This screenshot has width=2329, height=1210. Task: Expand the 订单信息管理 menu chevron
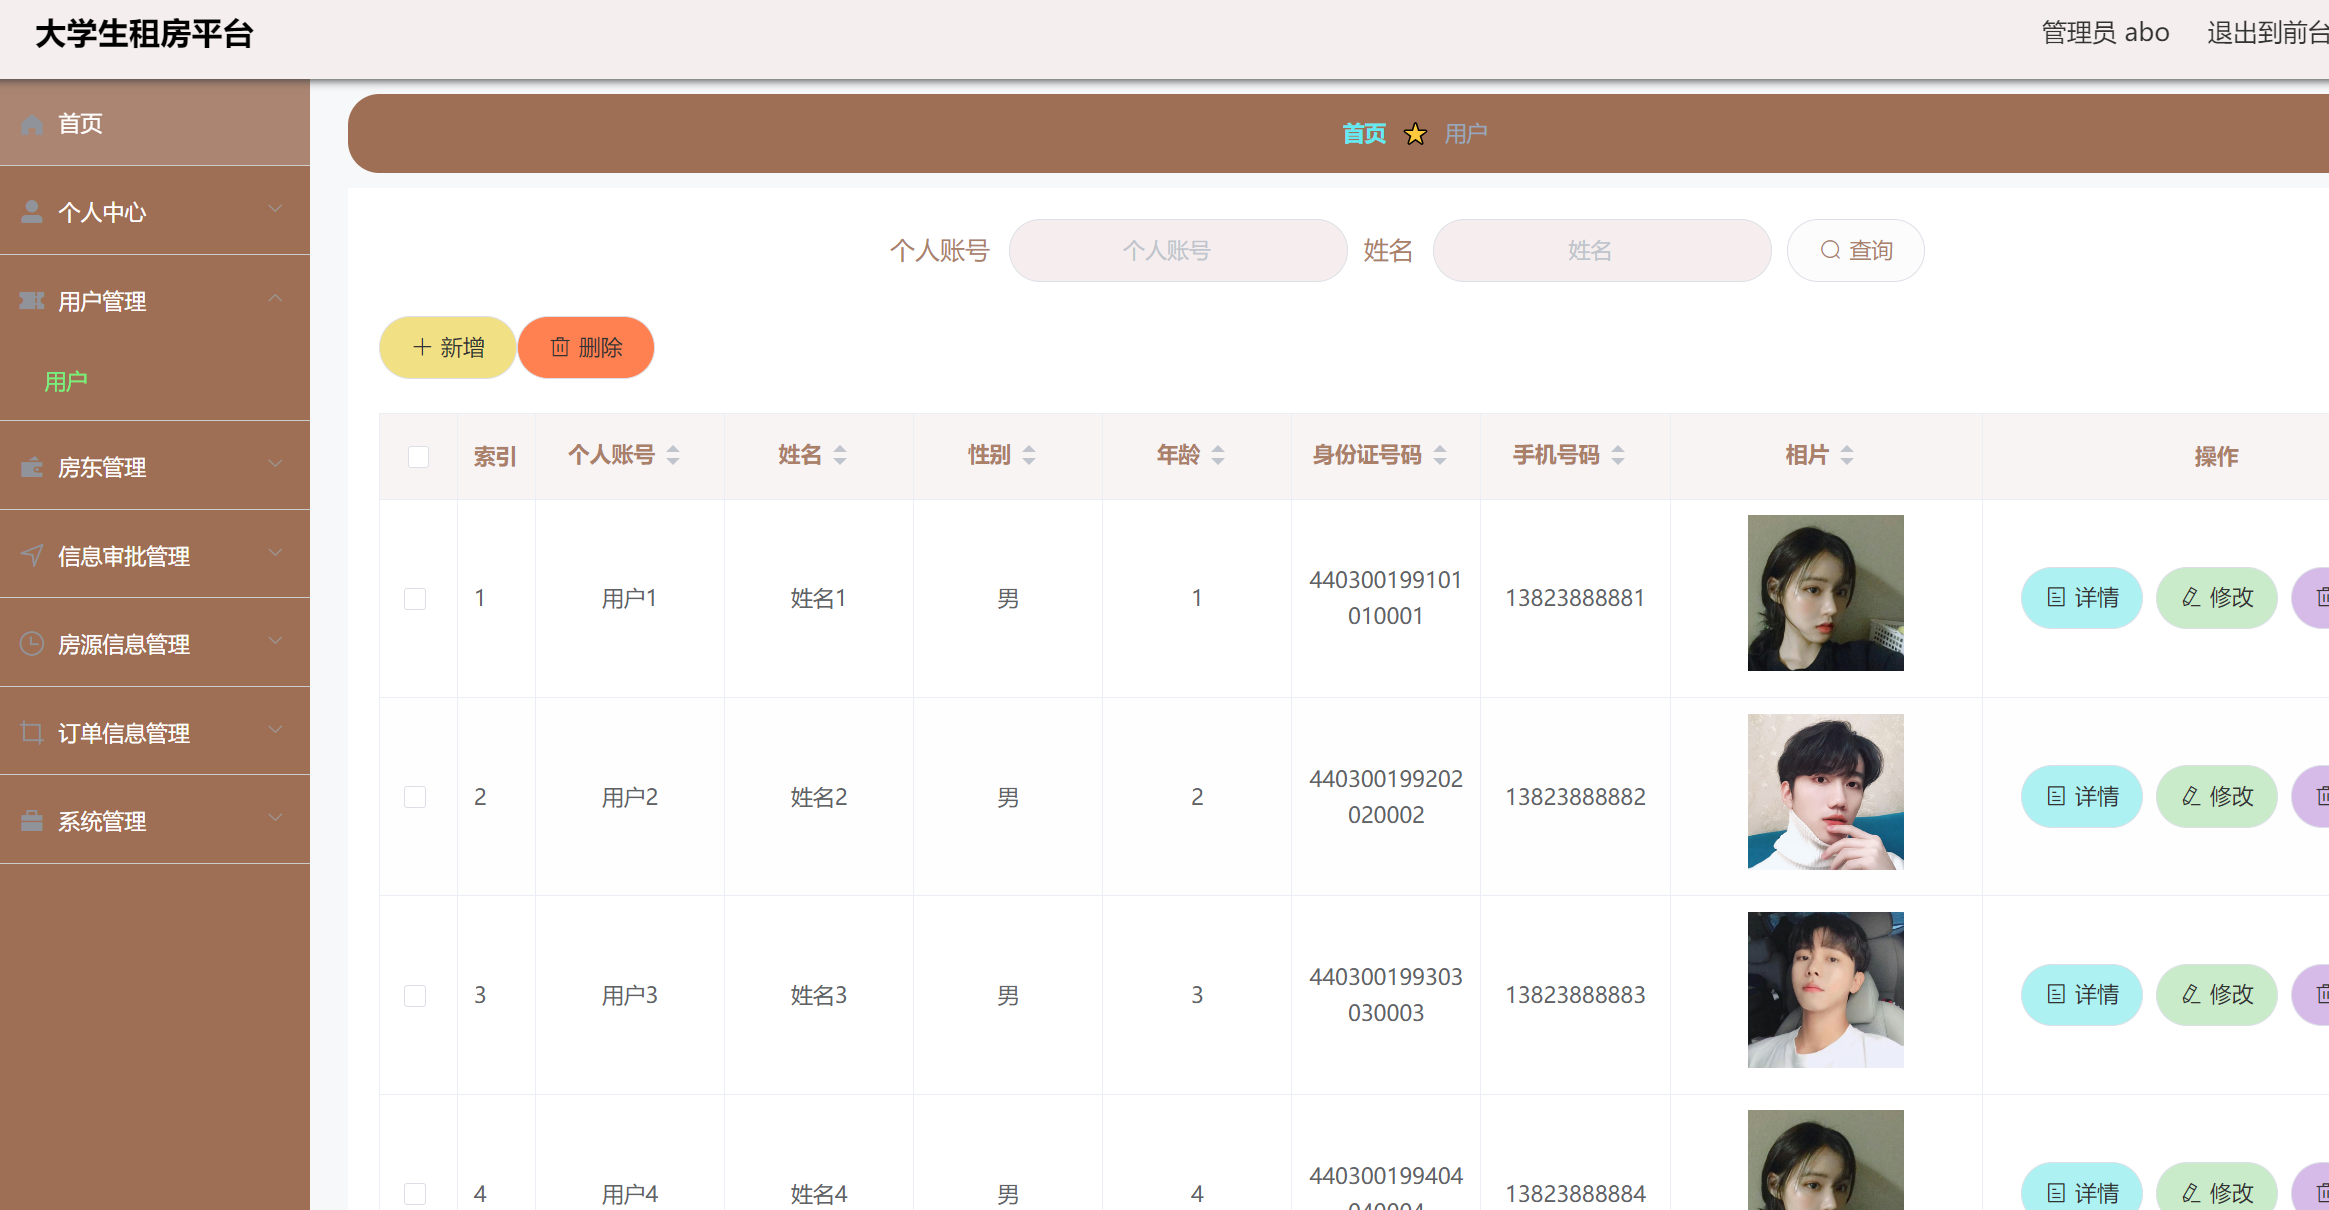click(x=275, y=729)
